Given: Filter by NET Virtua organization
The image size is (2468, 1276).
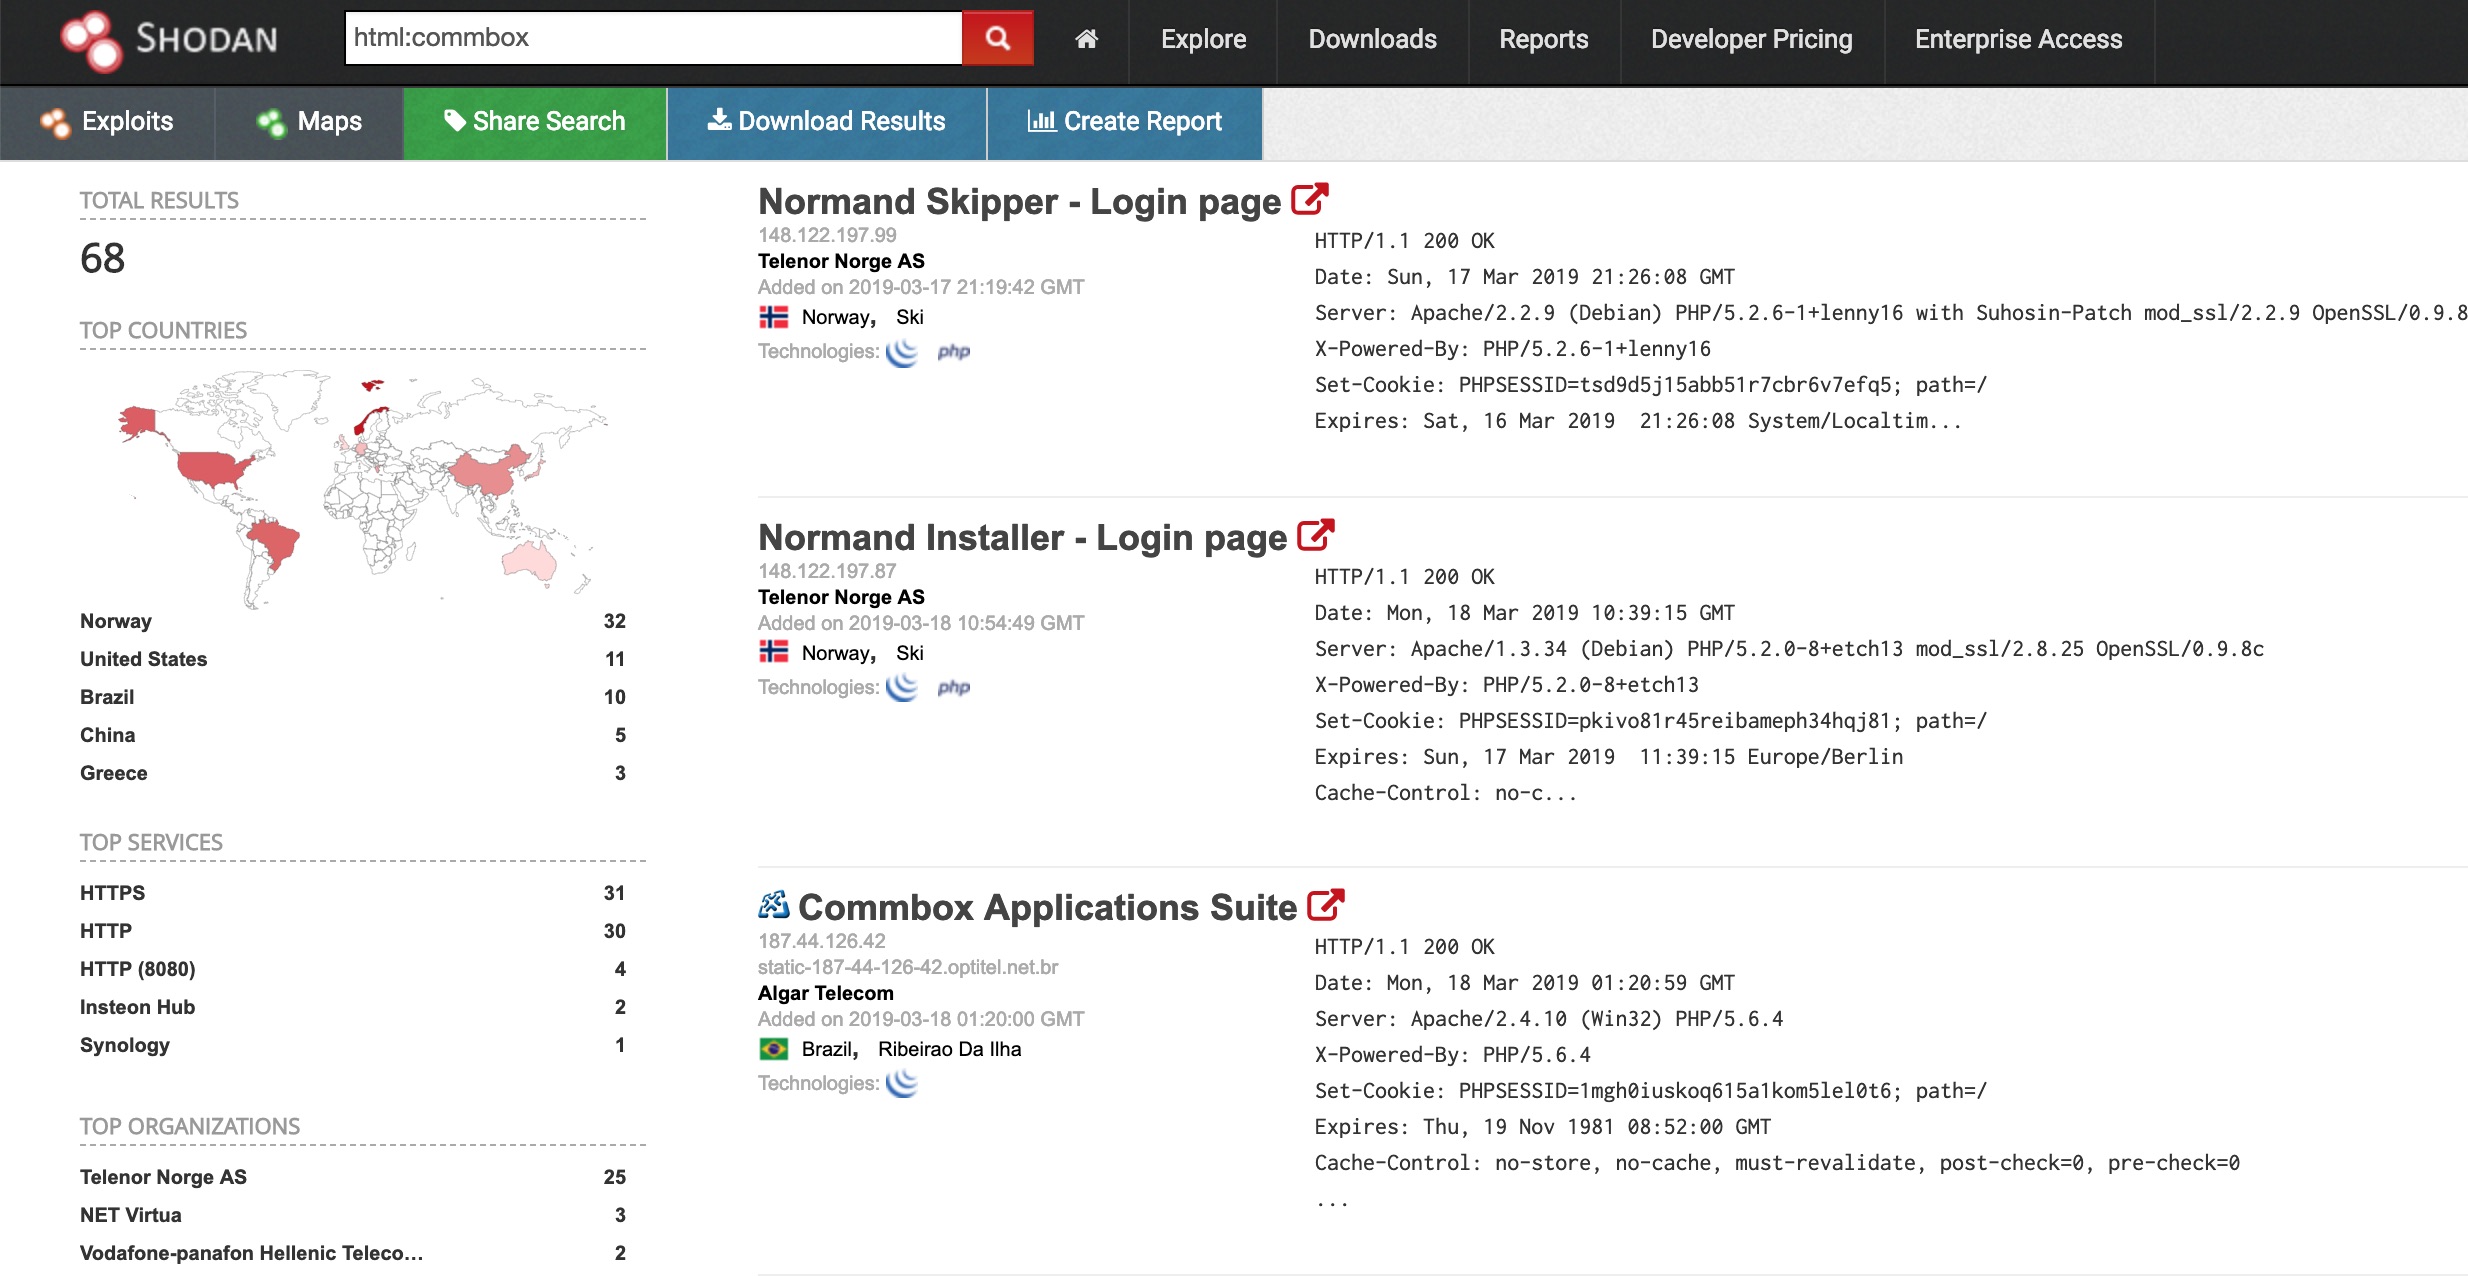Looking at the screenshot, I should point(131,1215).
